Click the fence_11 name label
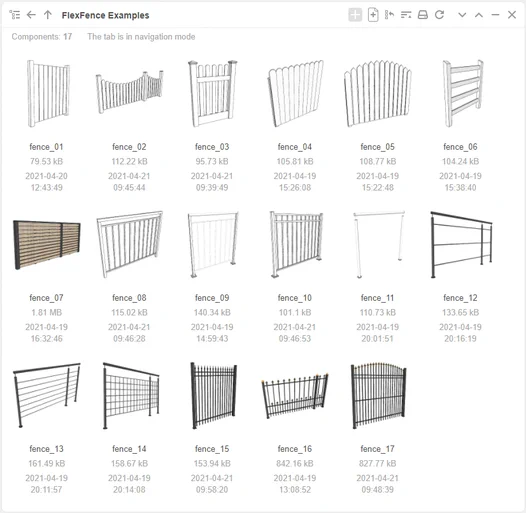The height and width of the screenshot is (513, 526). pyautogui.click(x=378, y=298)
